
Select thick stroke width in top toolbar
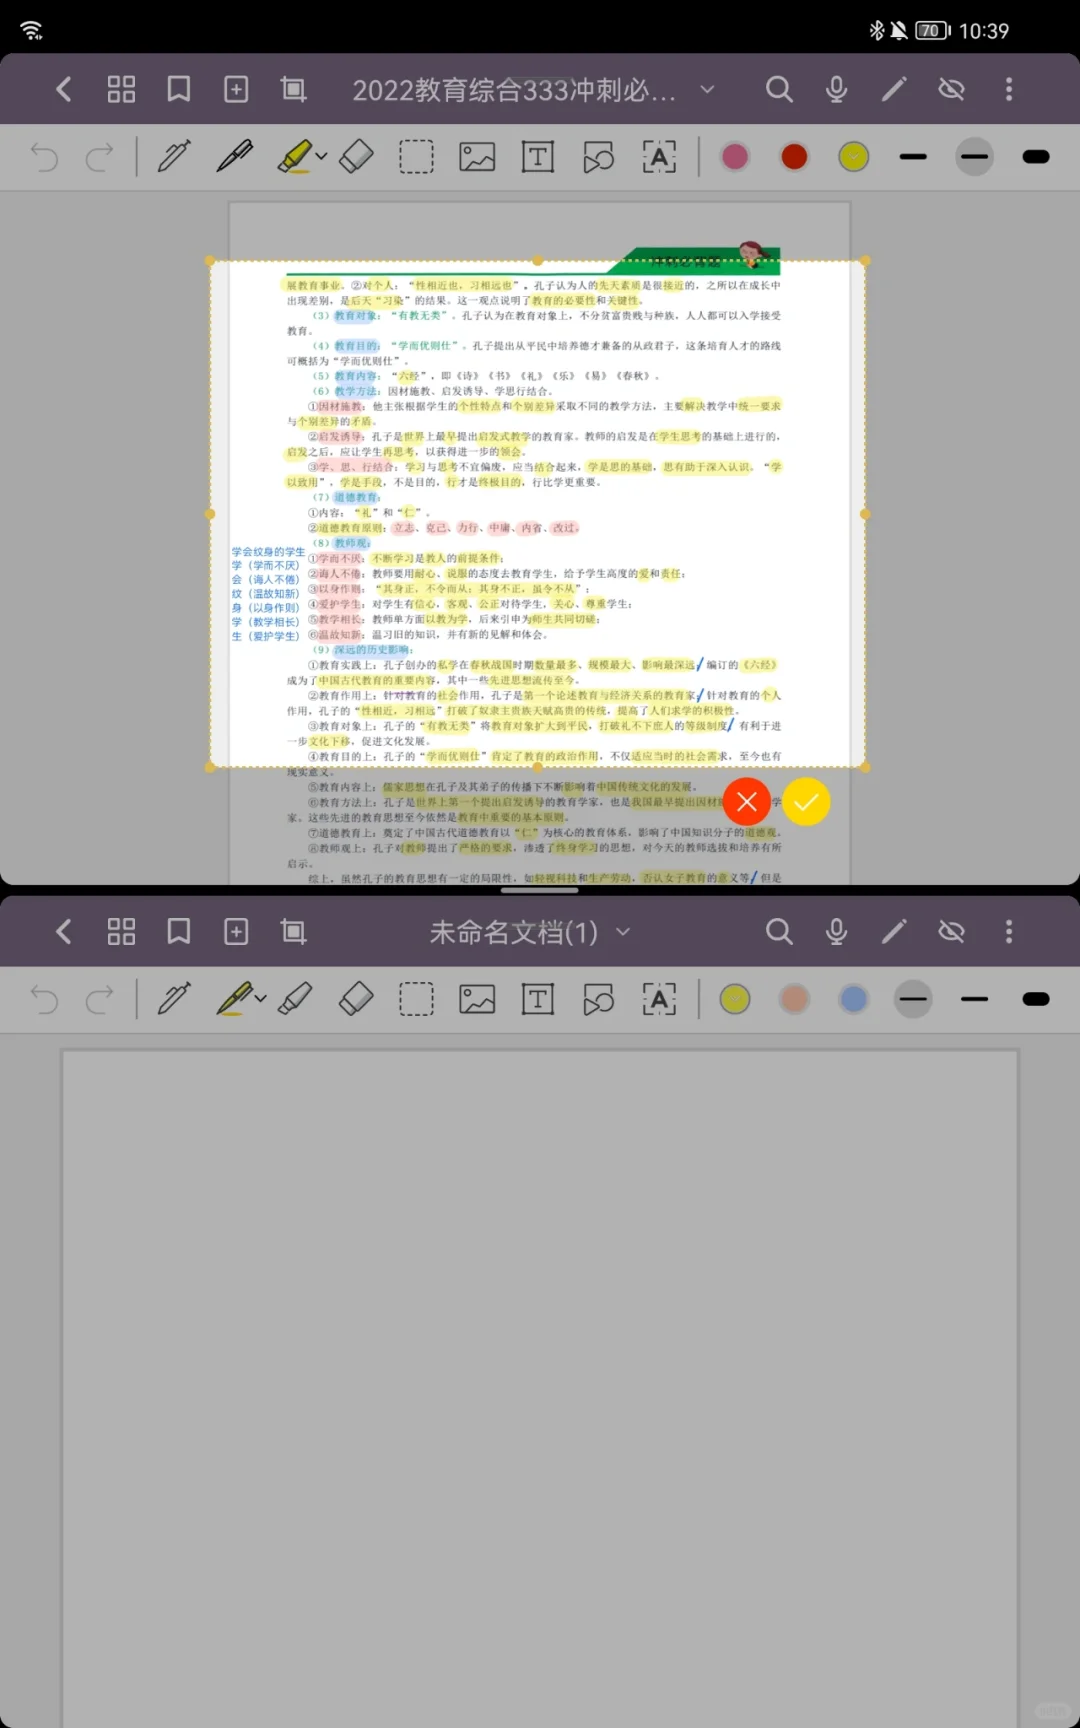coord(1036,157)
